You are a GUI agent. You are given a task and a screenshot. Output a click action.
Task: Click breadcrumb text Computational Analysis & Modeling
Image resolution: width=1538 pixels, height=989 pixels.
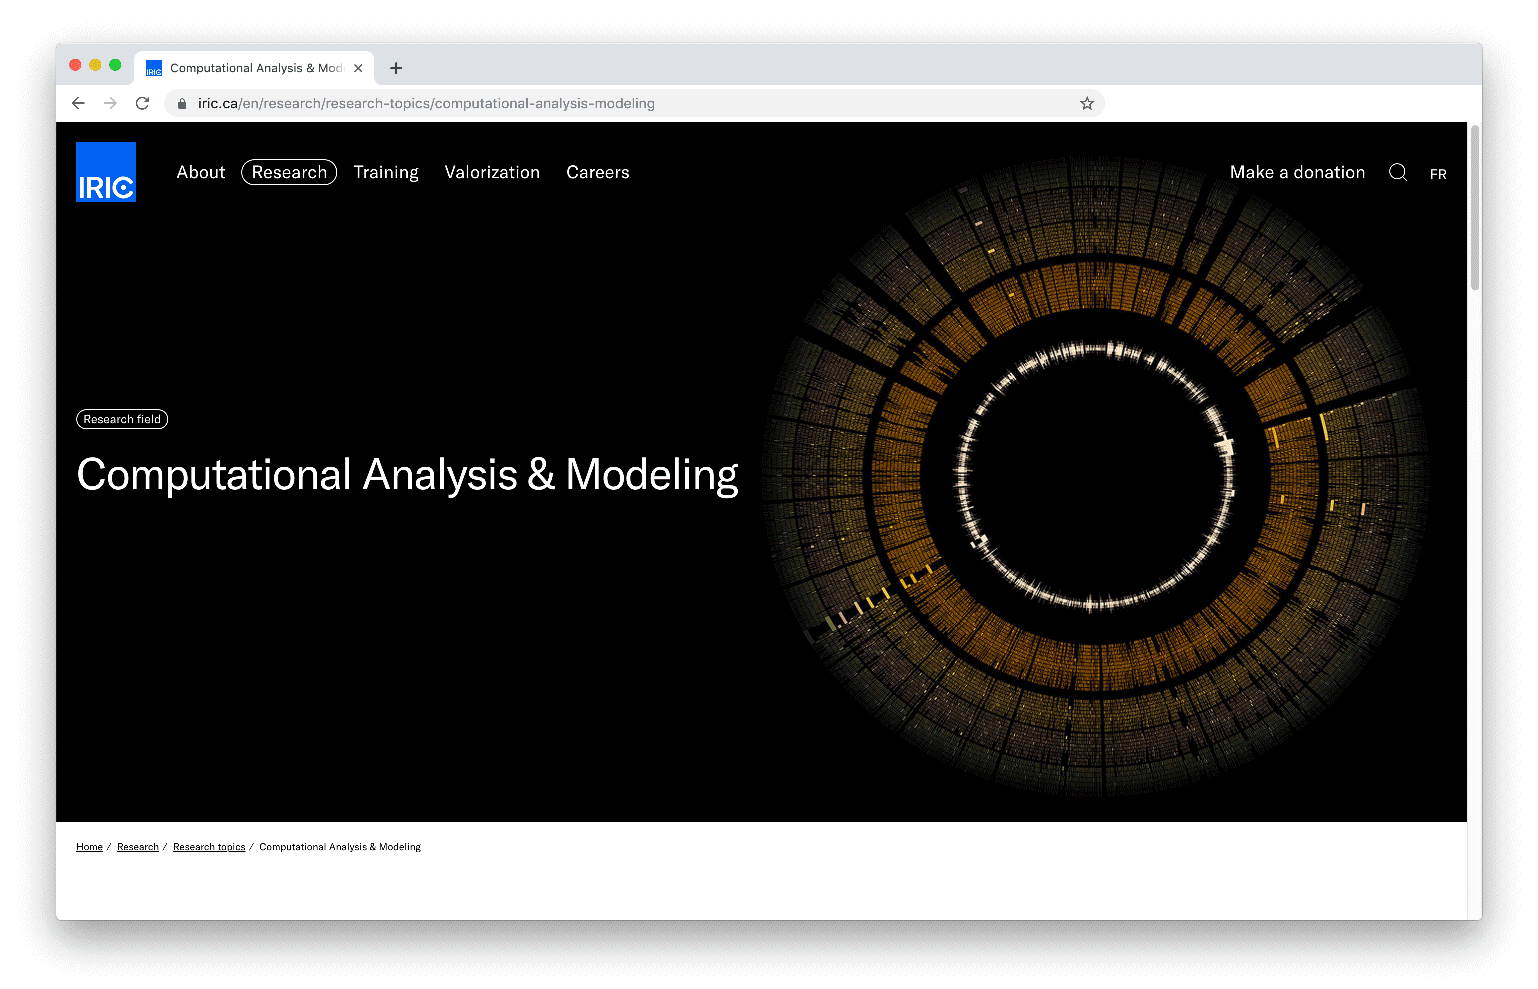click(340, 847)
